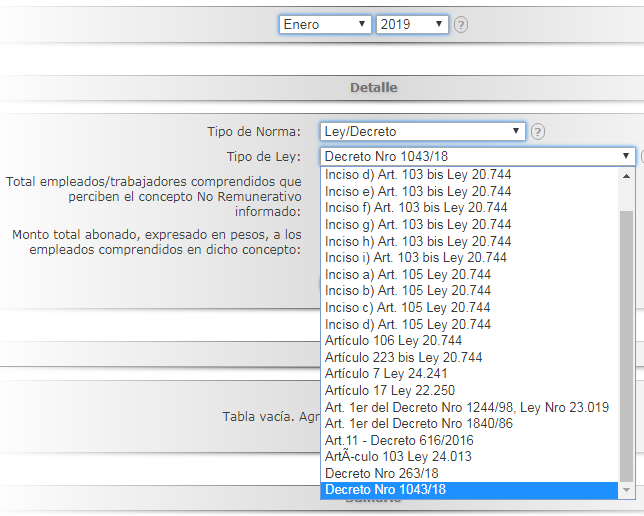Viewport: 644px width, 516px height.
Task: Pick Artículo 106 Ley 20.744
Action: click(x=393, y=341)
